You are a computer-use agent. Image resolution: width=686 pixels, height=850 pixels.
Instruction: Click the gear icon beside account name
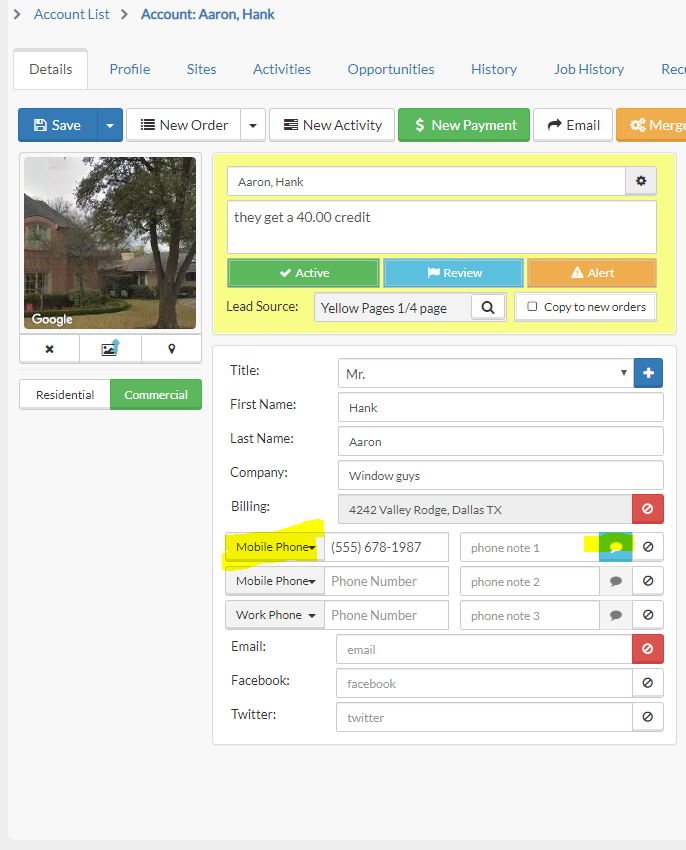point(641,182)
